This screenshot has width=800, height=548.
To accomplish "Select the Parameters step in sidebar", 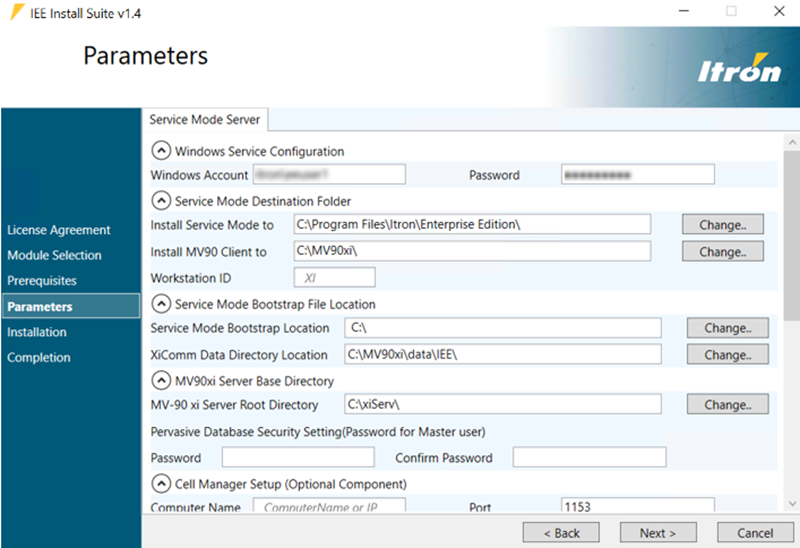I will click(71, 306).
